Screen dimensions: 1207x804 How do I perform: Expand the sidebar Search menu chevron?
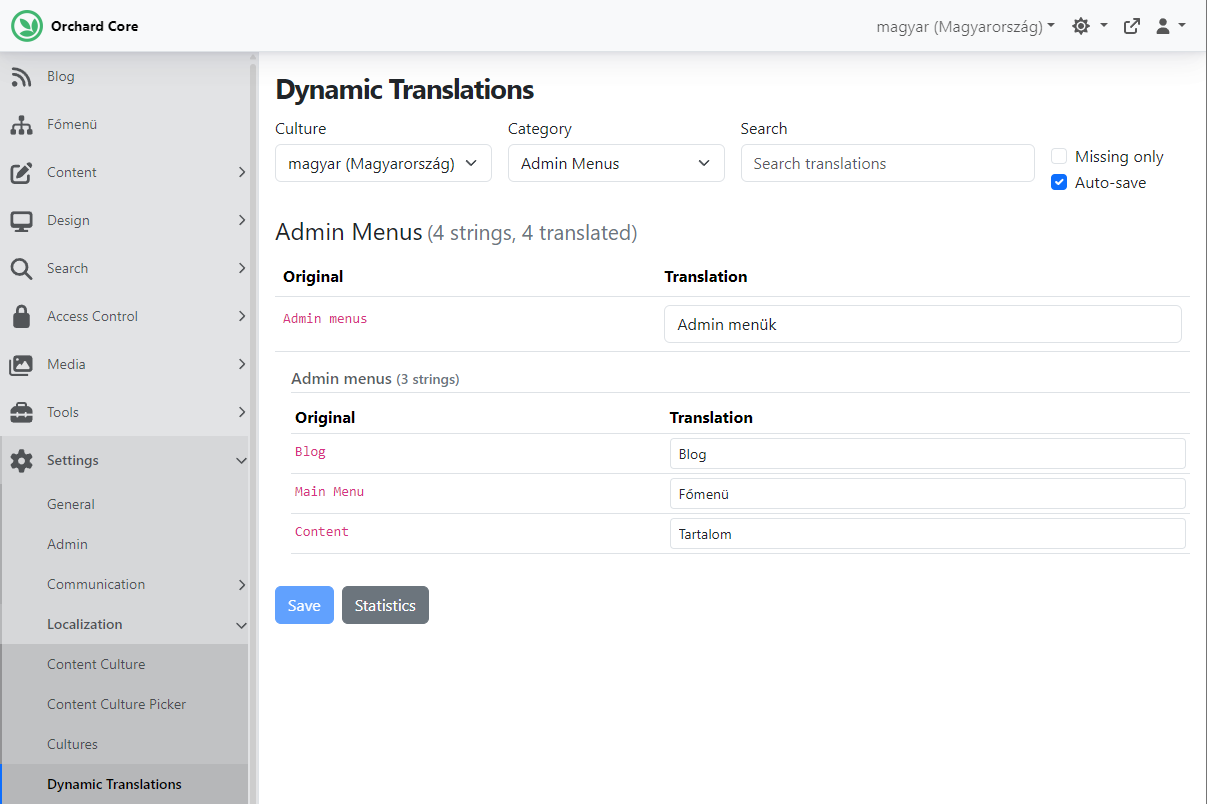coord(241,268)
